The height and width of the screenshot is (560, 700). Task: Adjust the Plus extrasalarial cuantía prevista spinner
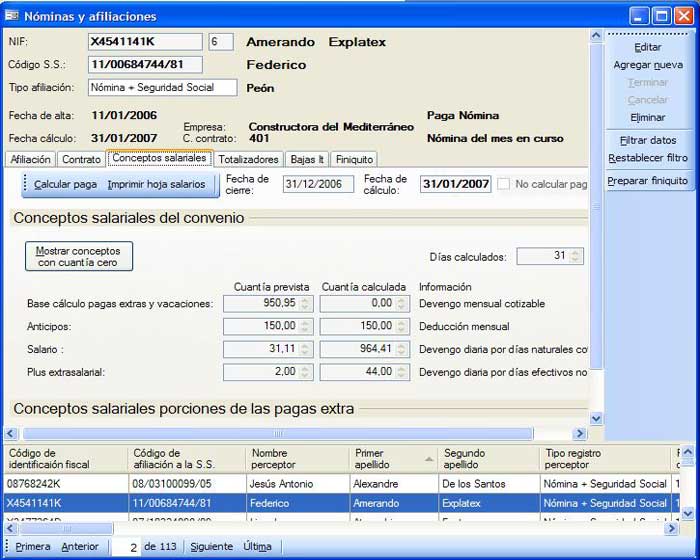(x=305, y=372)
